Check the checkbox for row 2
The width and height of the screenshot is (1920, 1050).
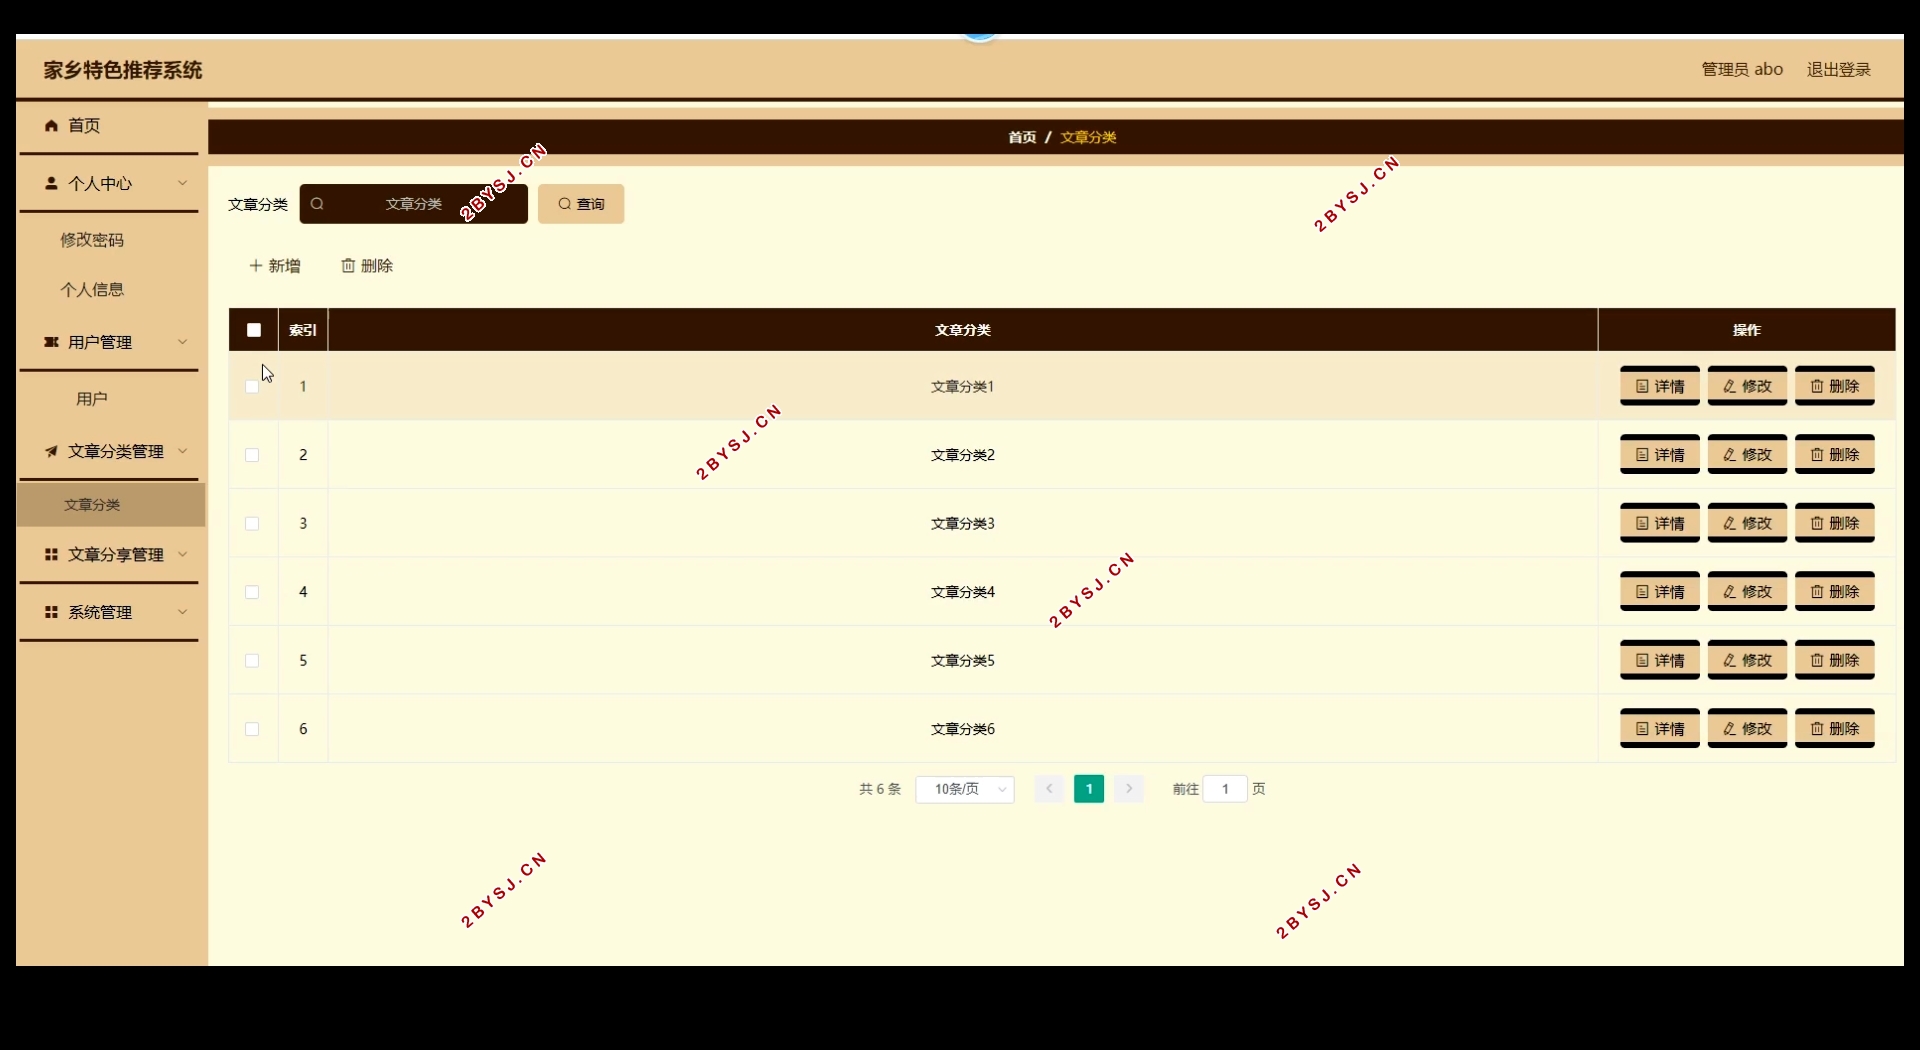point(252,455)
